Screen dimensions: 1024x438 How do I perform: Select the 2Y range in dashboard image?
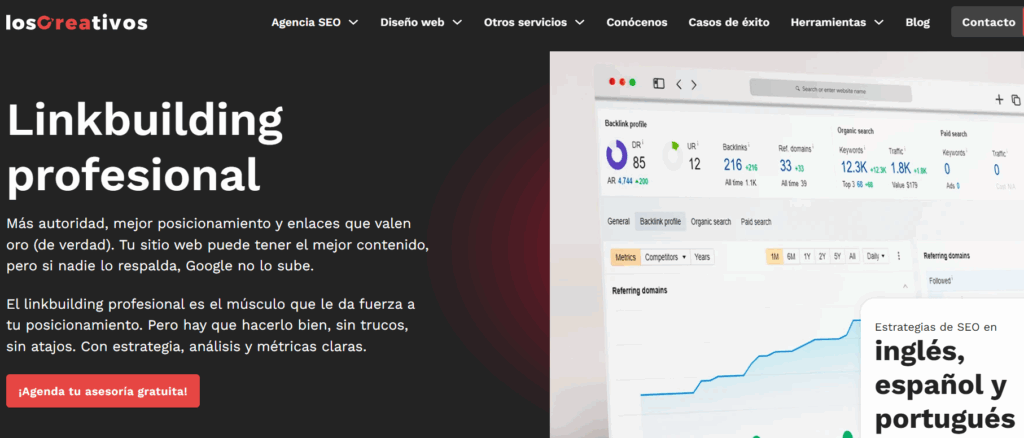point(822,257)
